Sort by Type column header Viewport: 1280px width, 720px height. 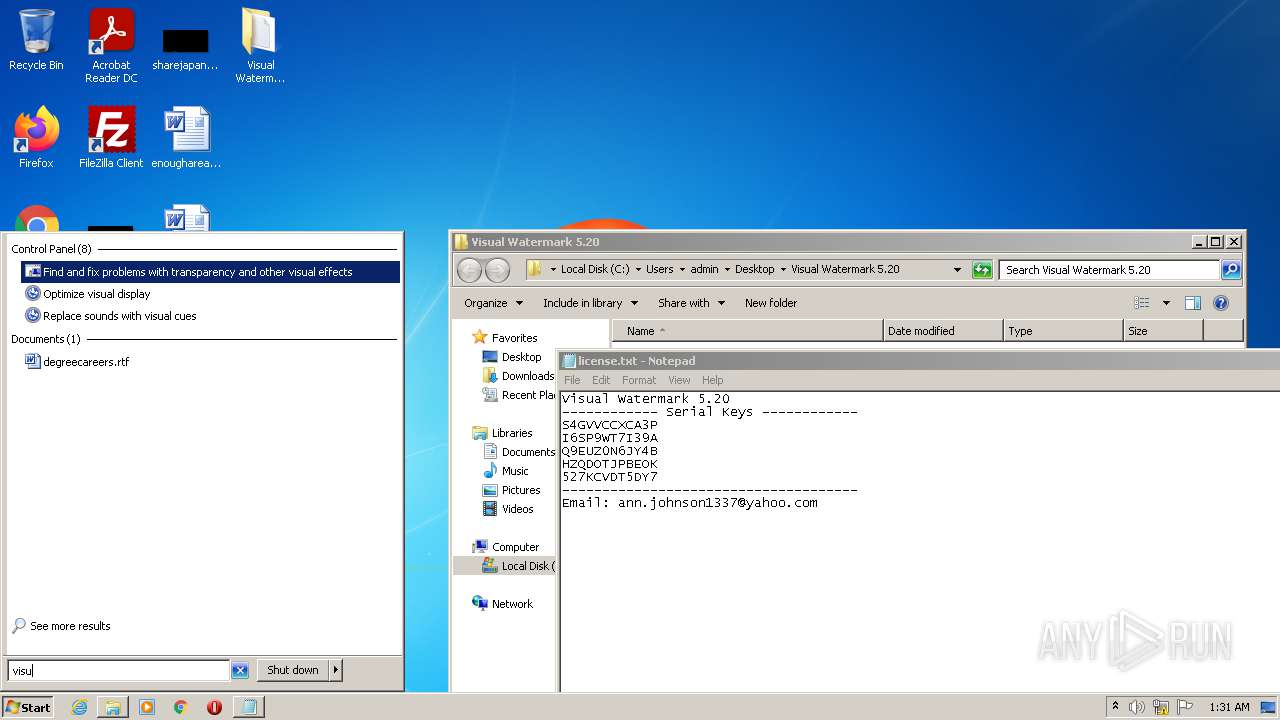pos(1063,331)
